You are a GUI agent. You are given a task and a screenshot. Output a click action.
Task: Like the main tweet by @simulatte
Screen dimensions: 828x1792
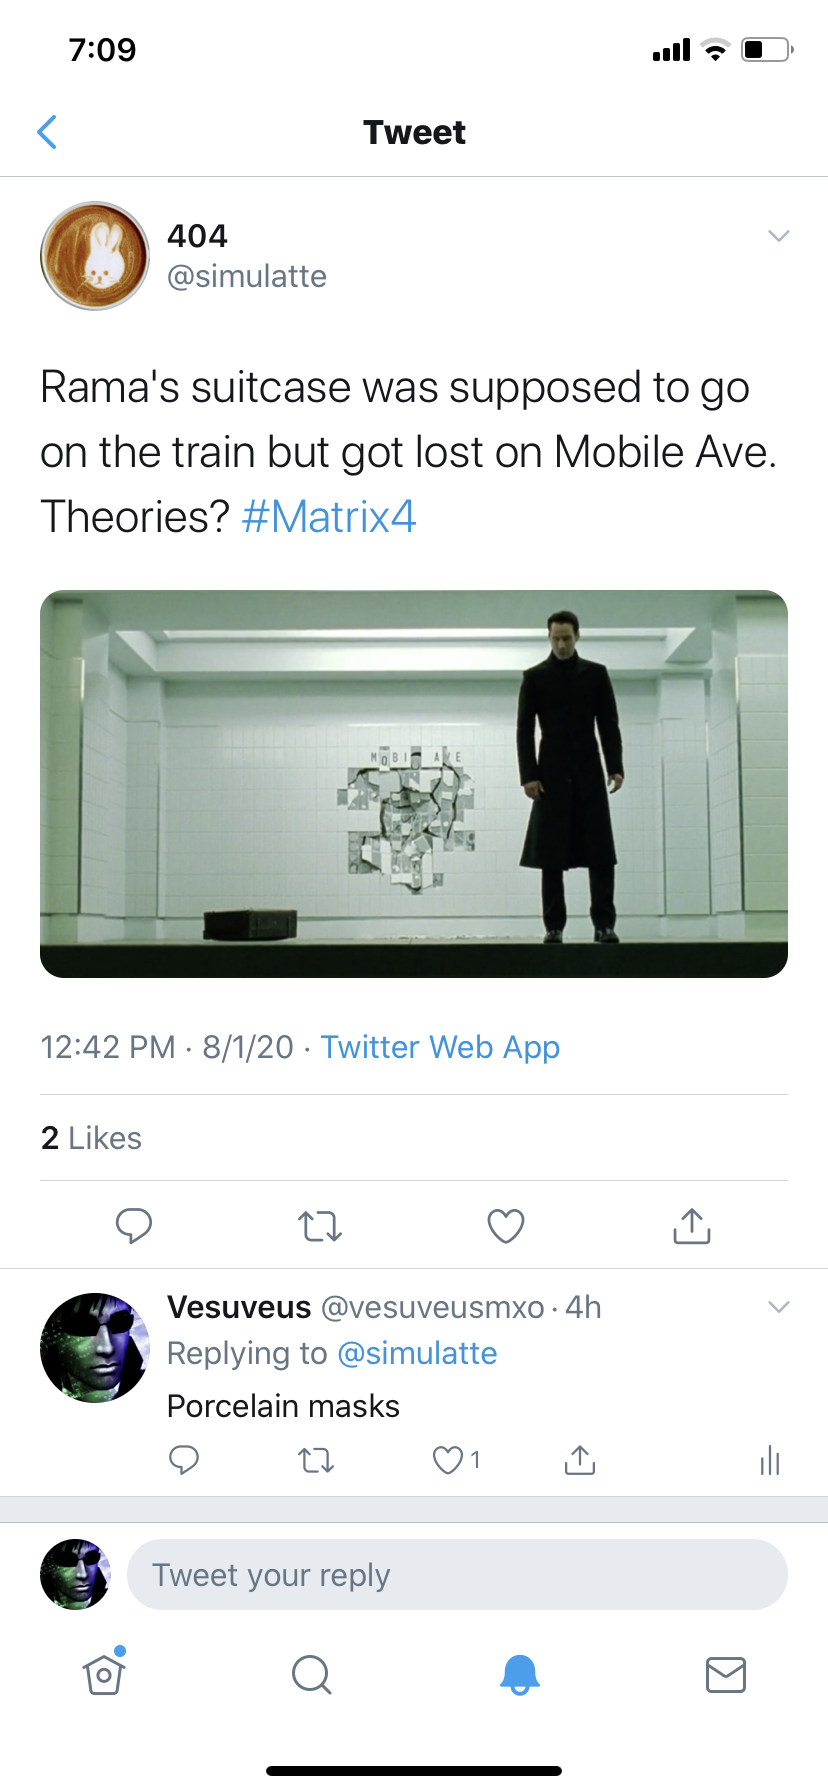point(505,1225)
